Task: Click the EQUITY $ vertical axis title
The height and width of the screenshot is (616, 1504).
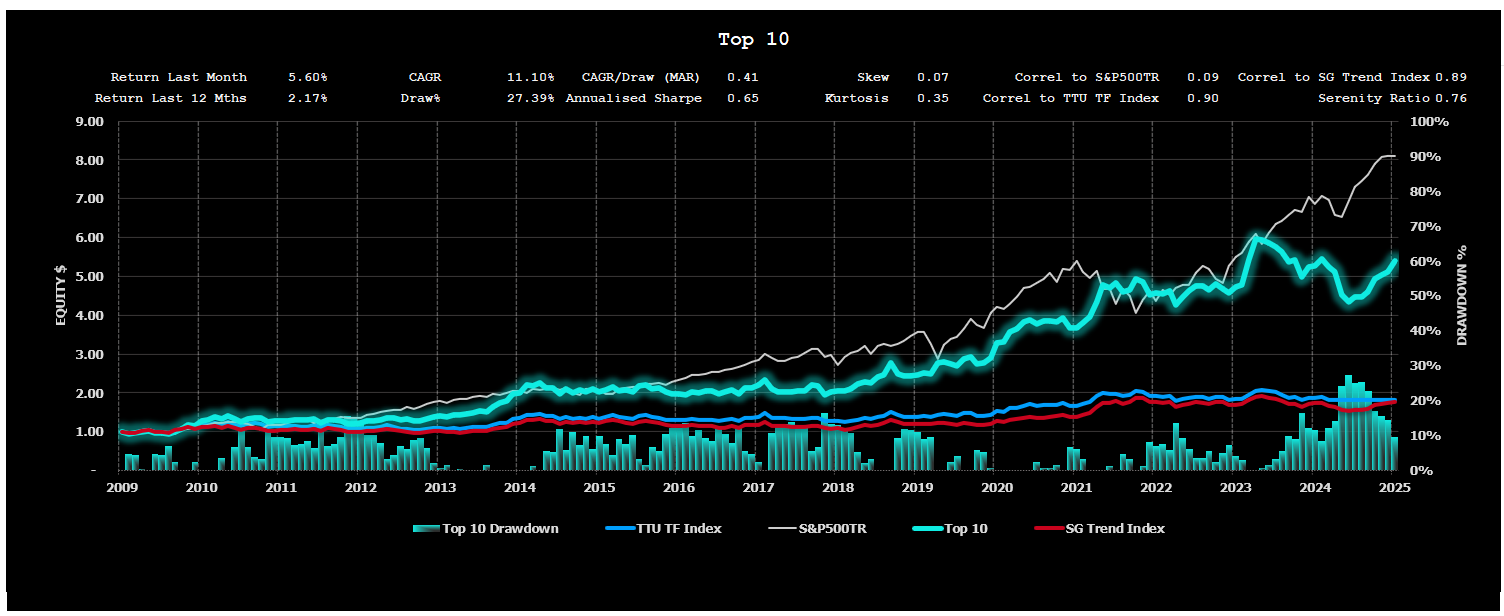Action: click(61, 296)
